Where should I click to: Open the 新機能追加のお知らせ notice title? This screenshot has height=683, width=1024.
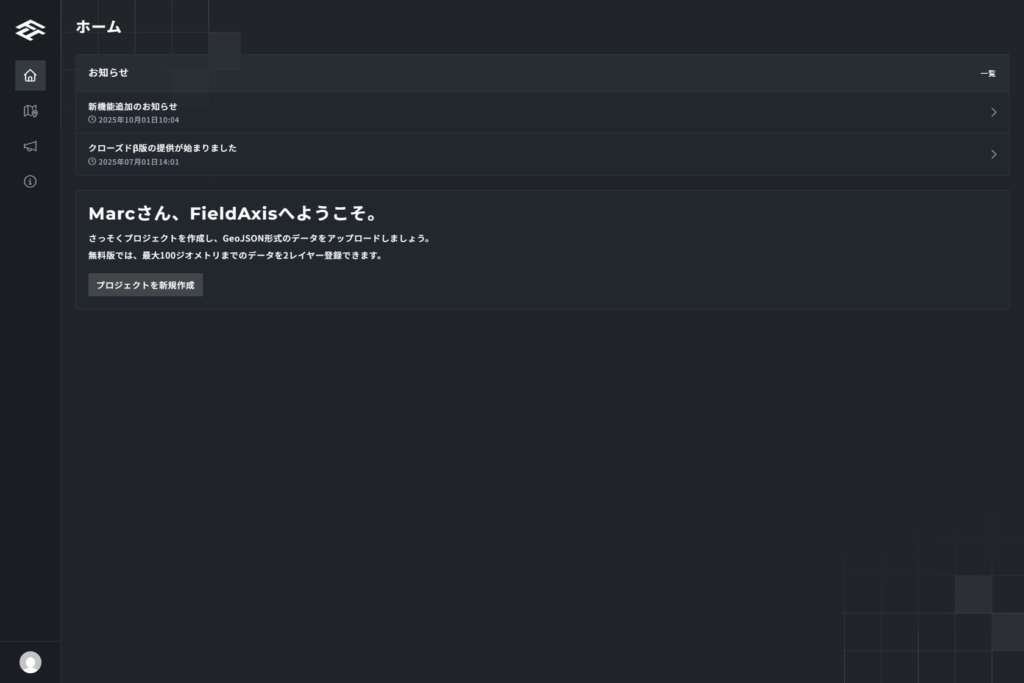tap(132, 106)
